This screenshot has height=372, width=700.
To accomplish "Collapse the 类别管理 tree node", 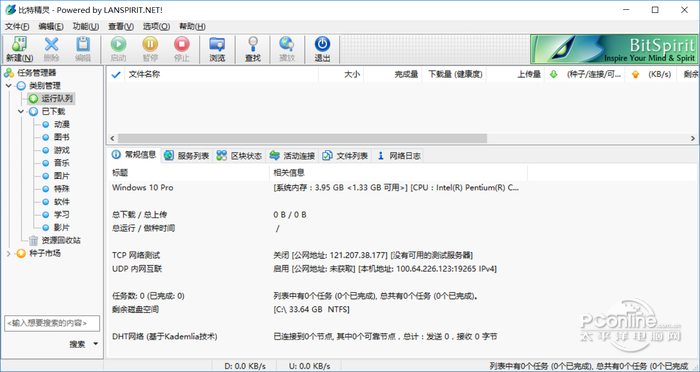I will 9,86.
